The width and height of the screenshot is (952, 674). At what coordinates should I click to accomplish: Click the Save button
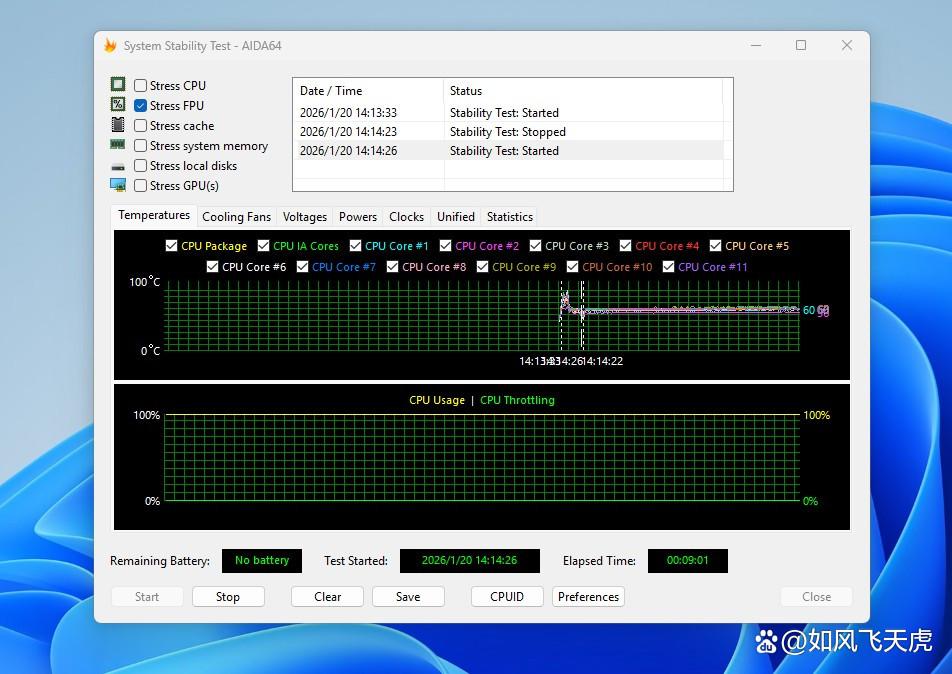point(408,597)
